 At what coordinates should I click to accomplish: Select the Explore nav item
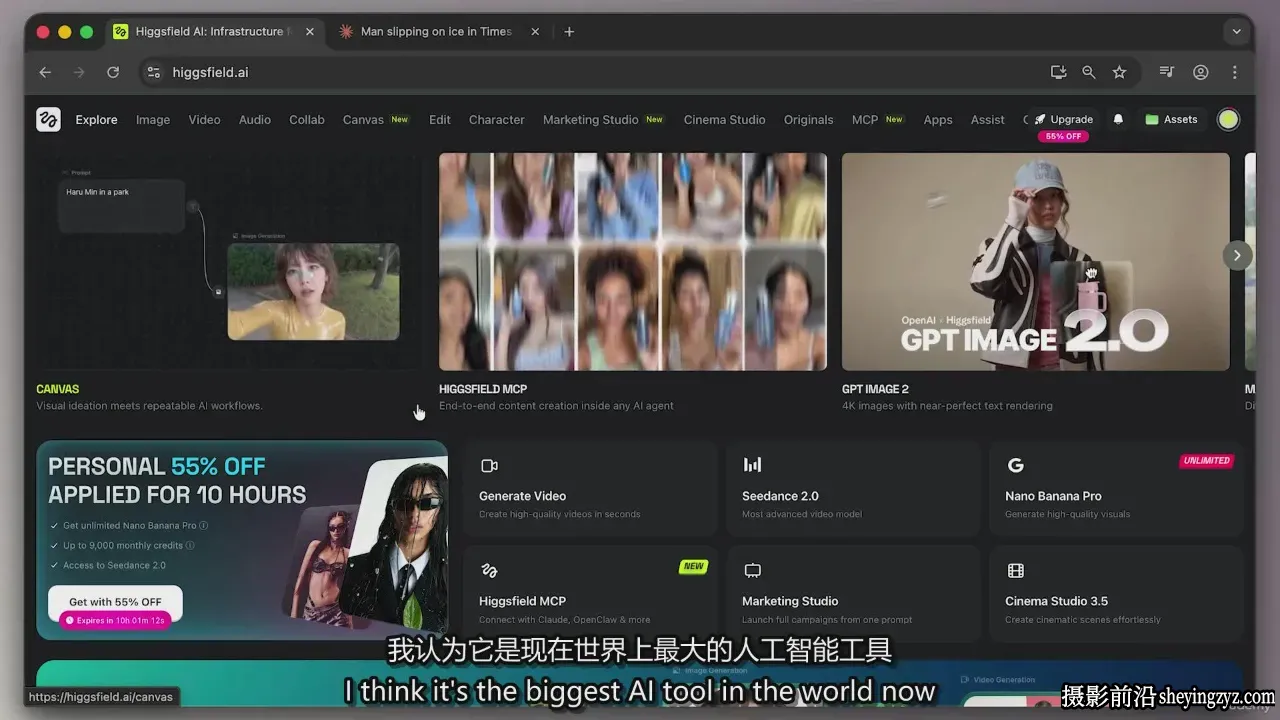pyautogui.click(x=96, y=120)
